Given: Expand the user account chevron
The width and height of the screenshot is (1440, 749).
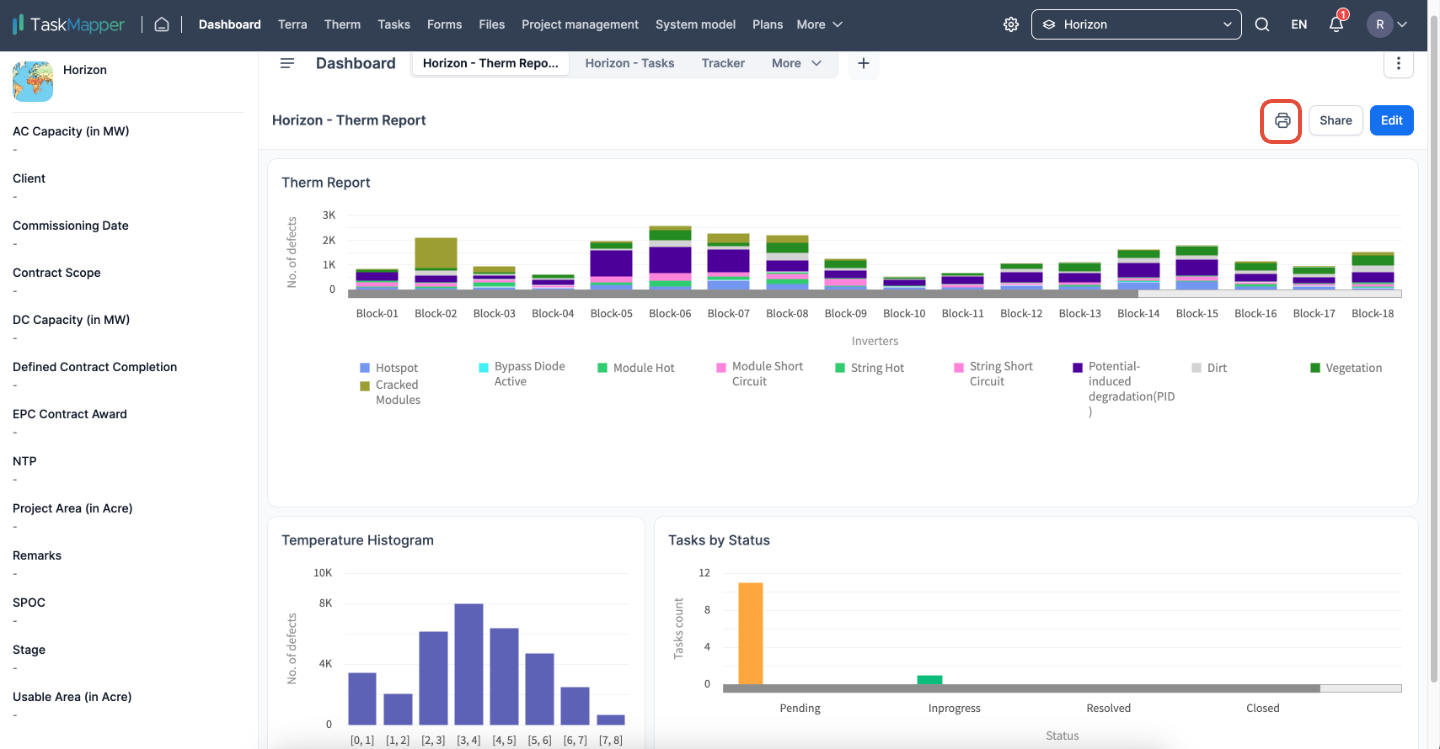Looking at the screenshot, I should click(x=1403, y=24).
